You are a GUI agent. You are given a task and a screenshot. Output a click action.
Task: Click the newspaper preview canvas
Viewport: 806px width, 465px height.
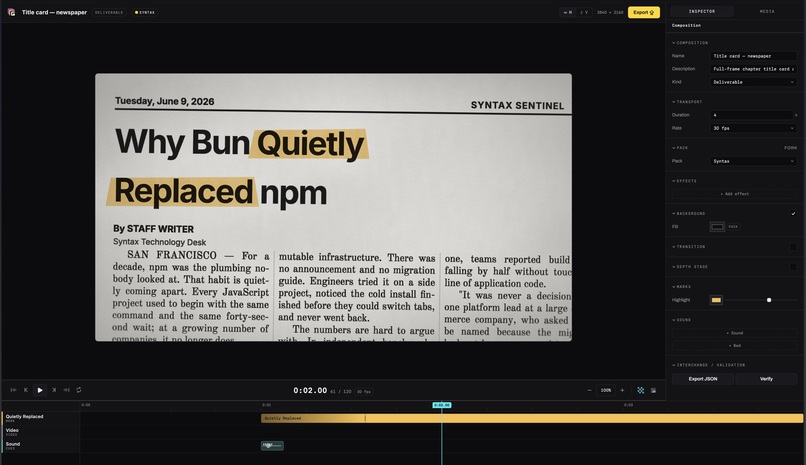(x=333, y=207)
